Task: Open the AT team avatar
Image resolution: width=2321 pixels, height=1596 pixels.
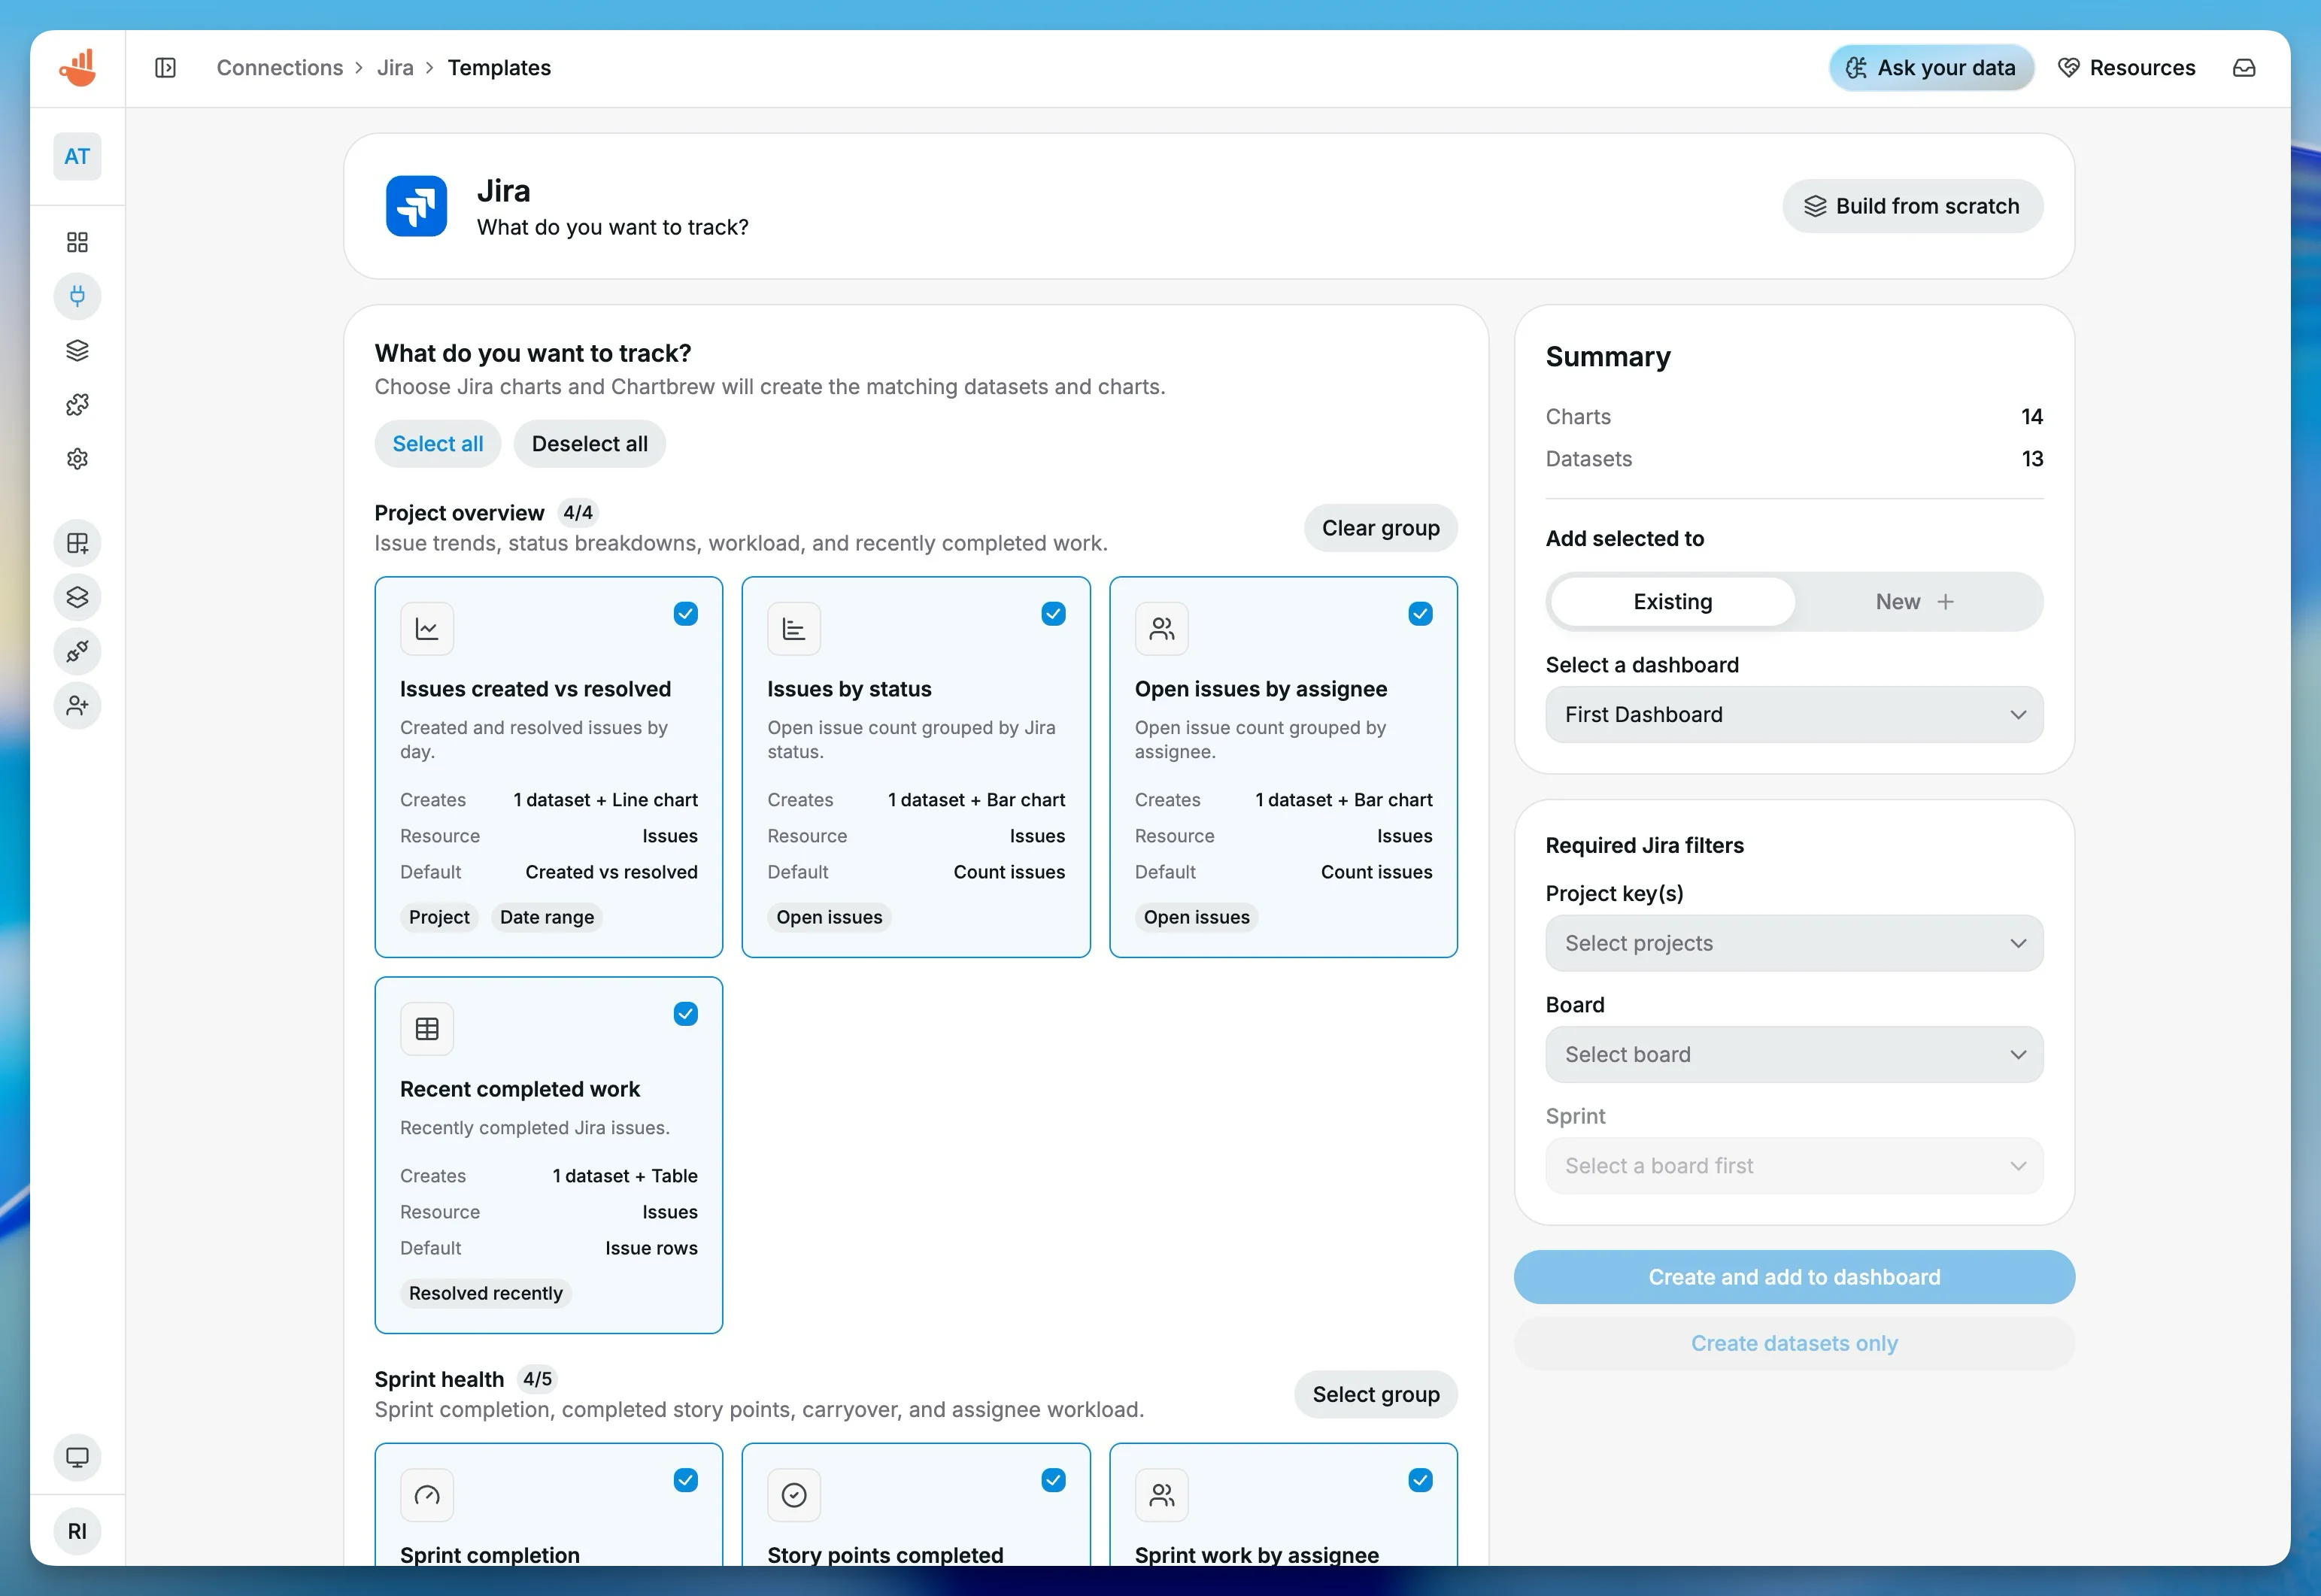Action: click(x=77, y=156)
